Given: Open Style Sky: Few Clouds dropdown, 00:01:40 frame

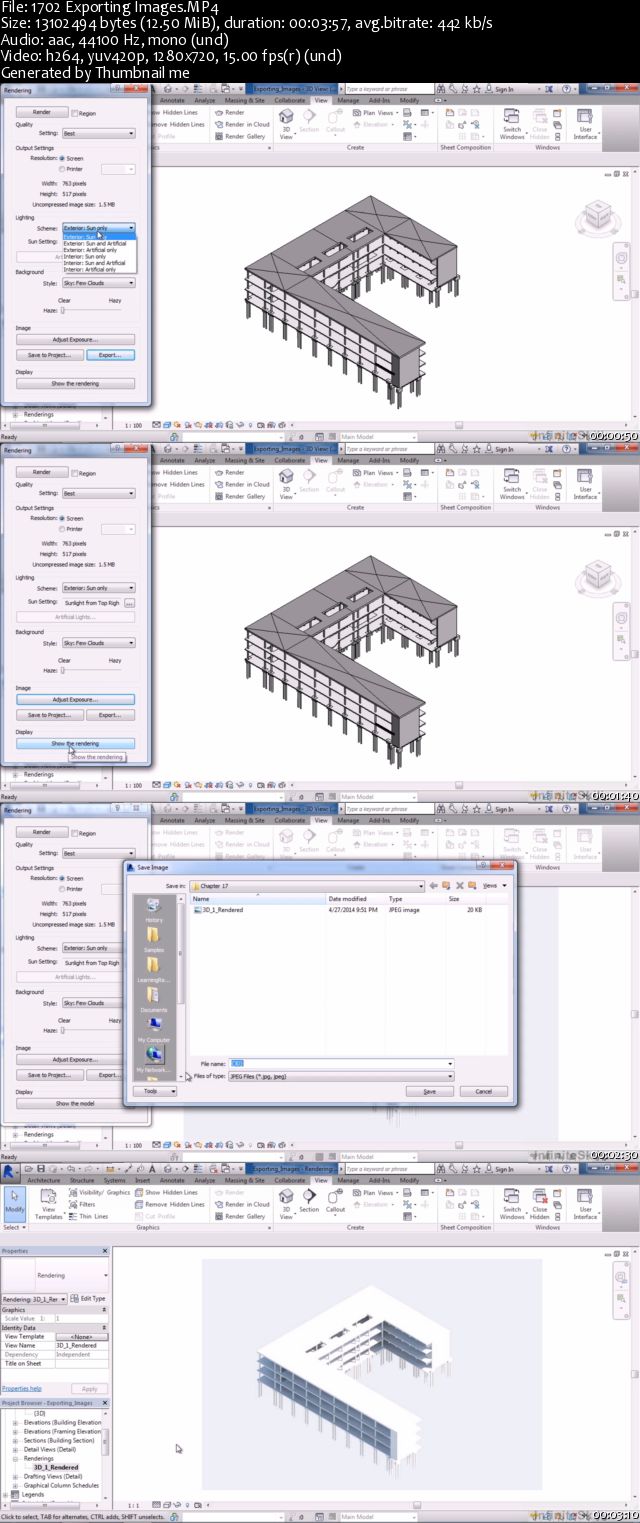Looking at the screenshot, I should point(98,643).
